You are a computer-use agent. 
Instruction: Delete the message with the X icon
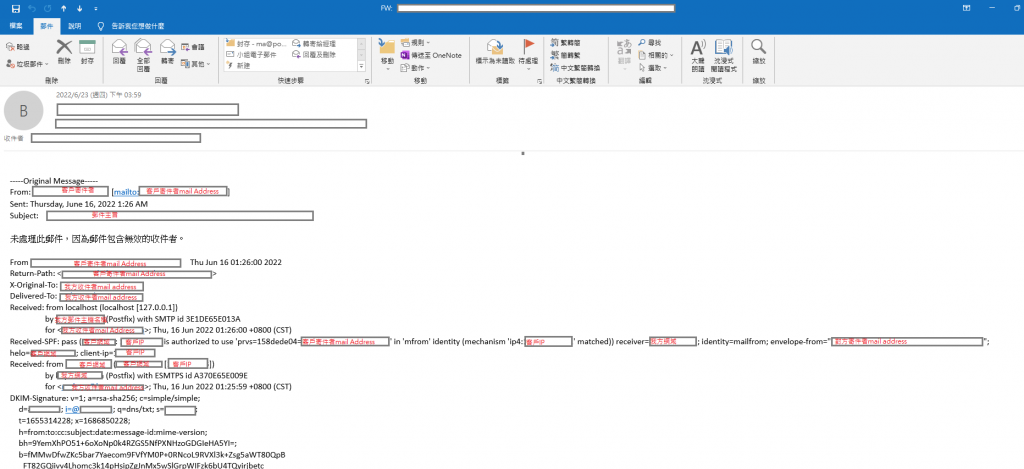(x=63, y=52)
